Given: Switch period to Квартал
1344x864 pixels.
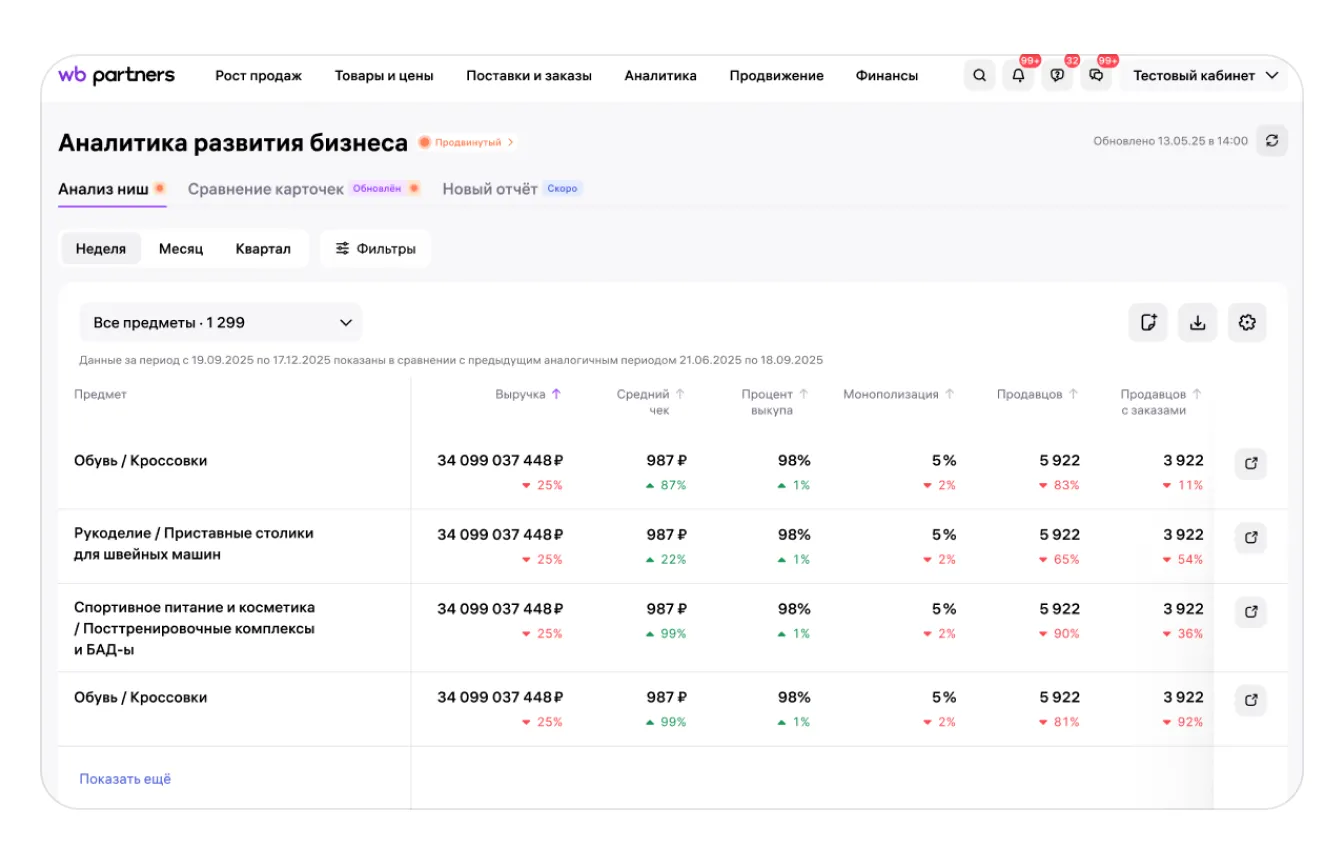Looking at the screenshot, I should click(x=263, y=249).
